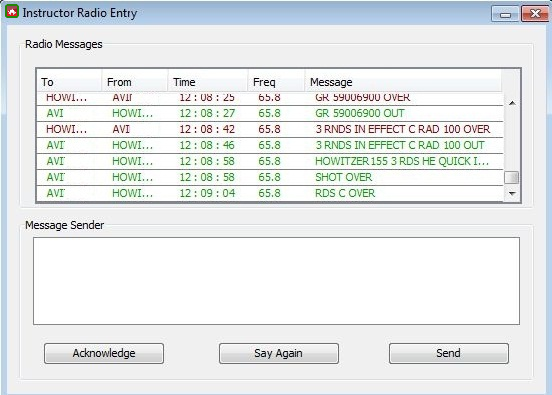Click the application icon in title bar
The width and height of the screenshot is (552, 395).
tap(12, 12)
